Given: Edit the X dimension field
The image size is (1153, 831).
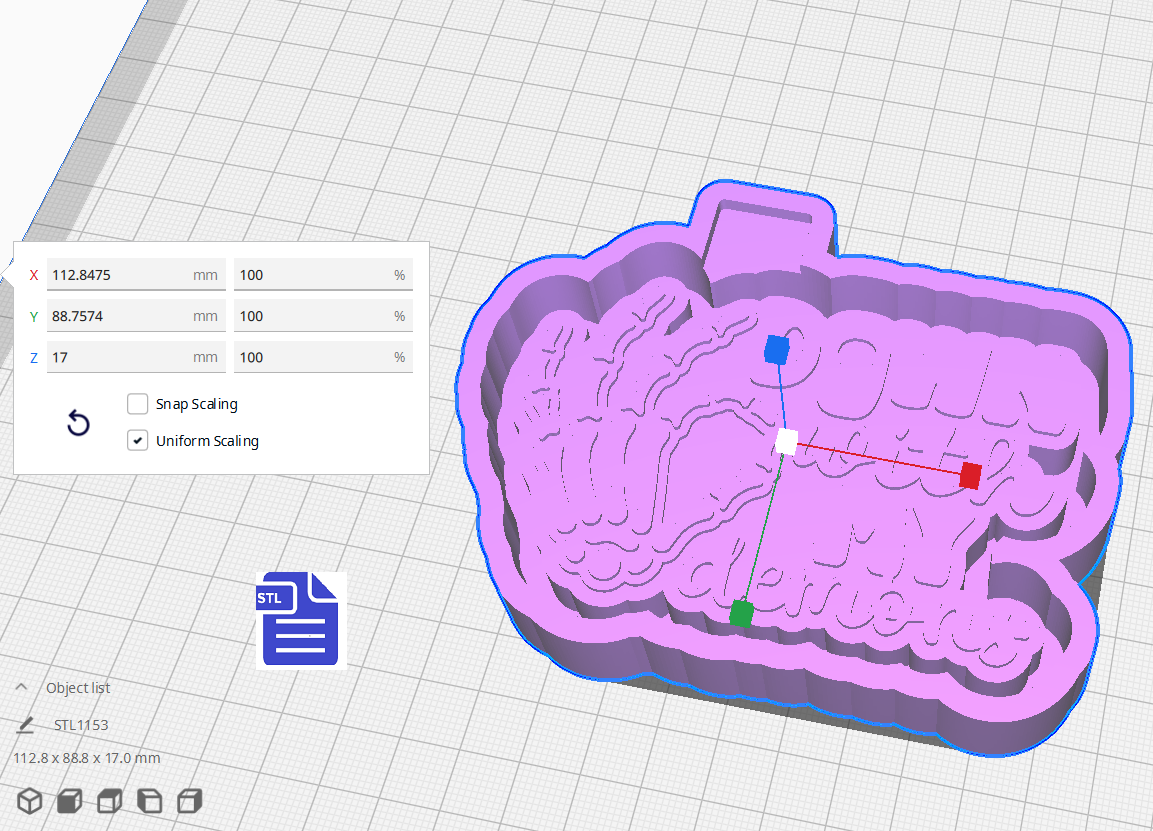Looking at the screenshot, I should coord(136,274).
